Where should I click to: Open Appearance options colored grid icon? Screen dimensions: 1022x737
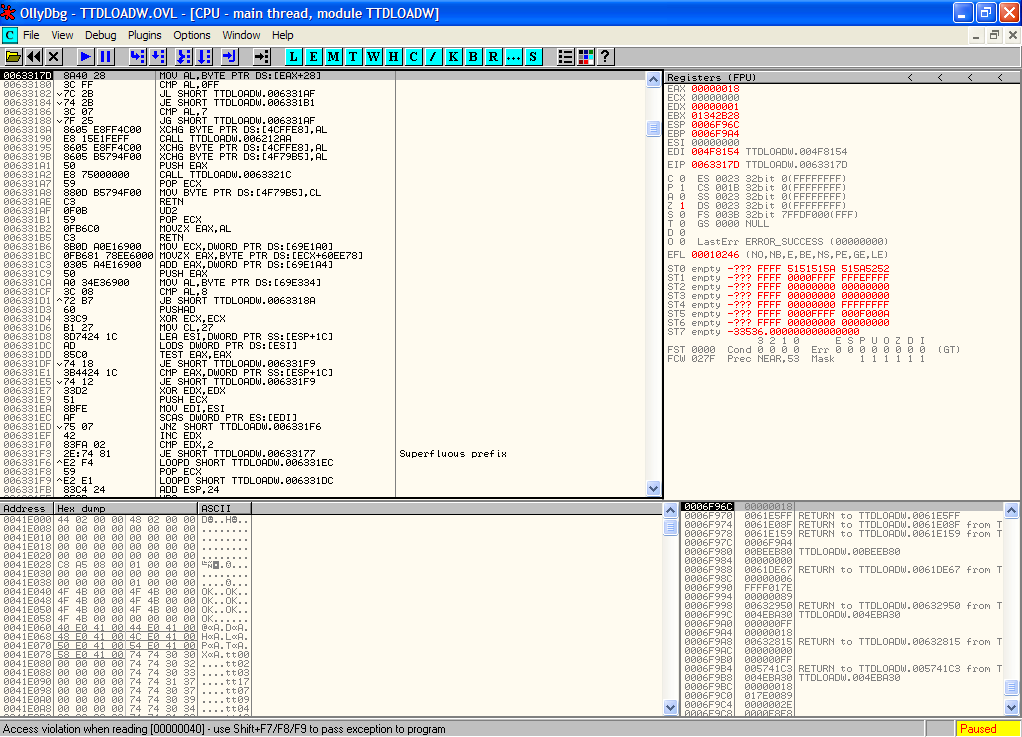tap(585, 57)
